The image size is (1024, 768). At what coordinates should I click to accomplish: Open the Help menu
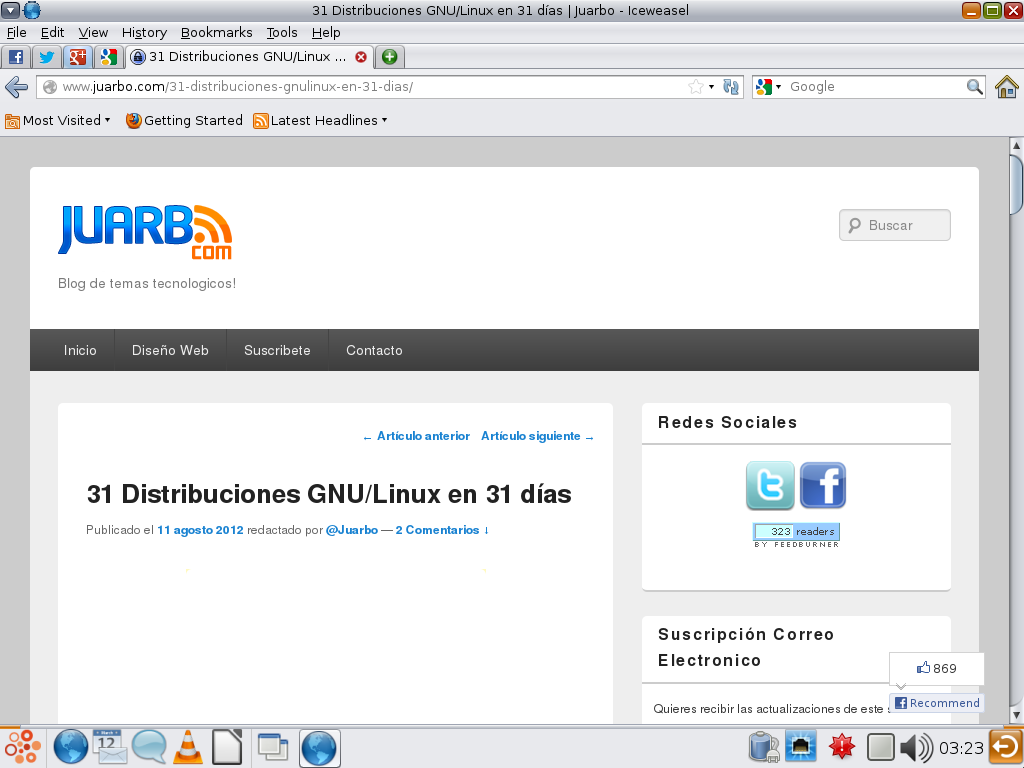[326, 33]
